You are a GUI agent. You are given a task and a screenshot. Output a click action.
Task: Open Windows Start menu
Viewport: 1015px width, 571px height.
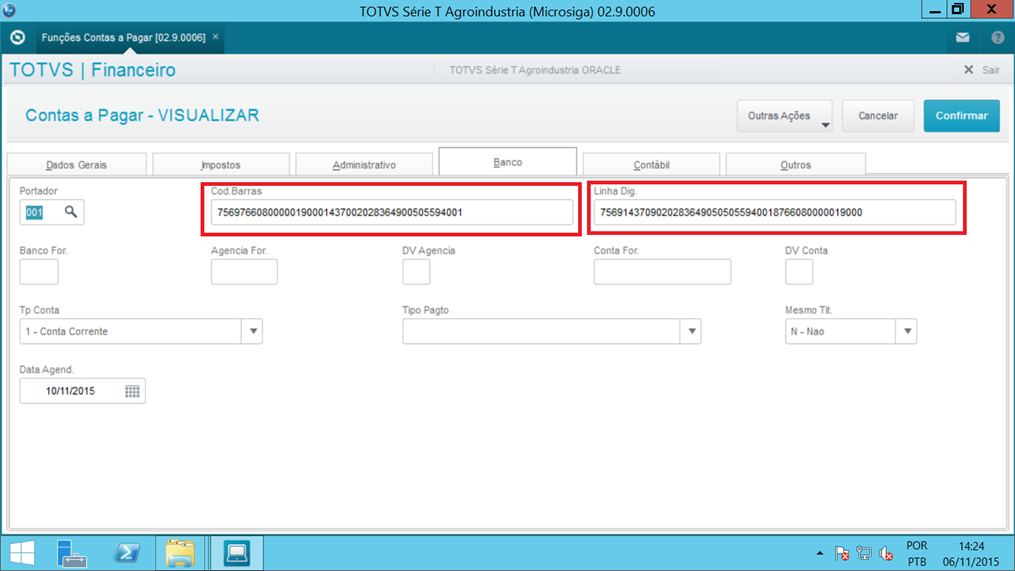point(21,553)
